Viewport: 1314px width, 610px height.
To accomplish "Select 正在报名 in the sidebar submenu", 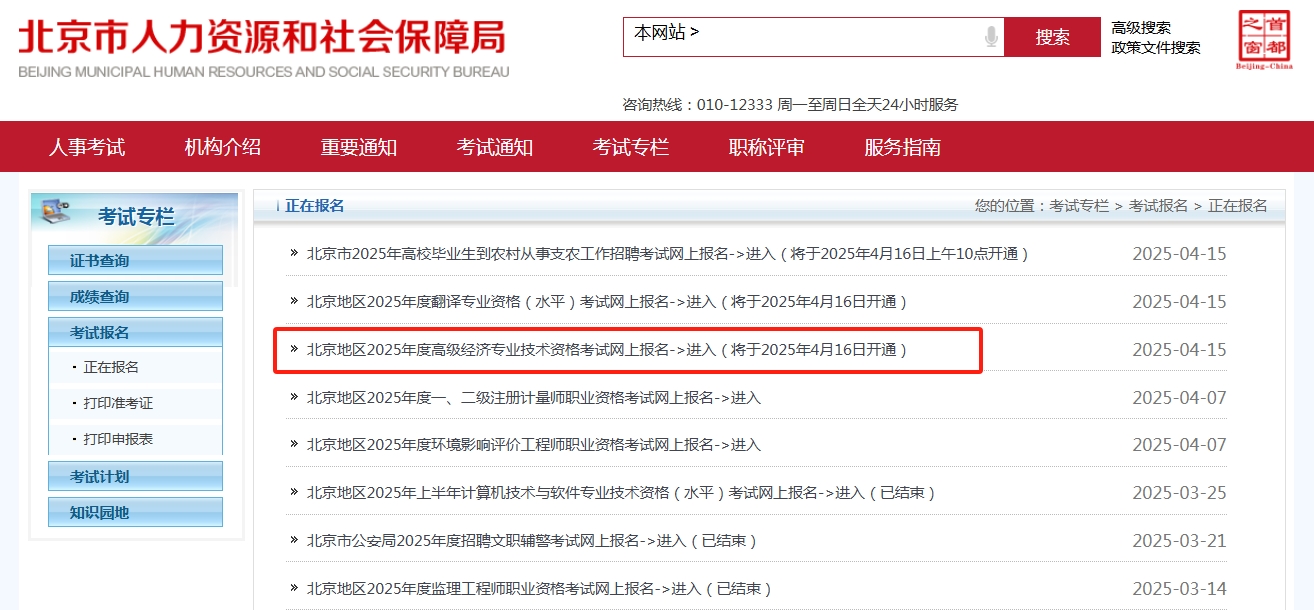I will 111,367.
